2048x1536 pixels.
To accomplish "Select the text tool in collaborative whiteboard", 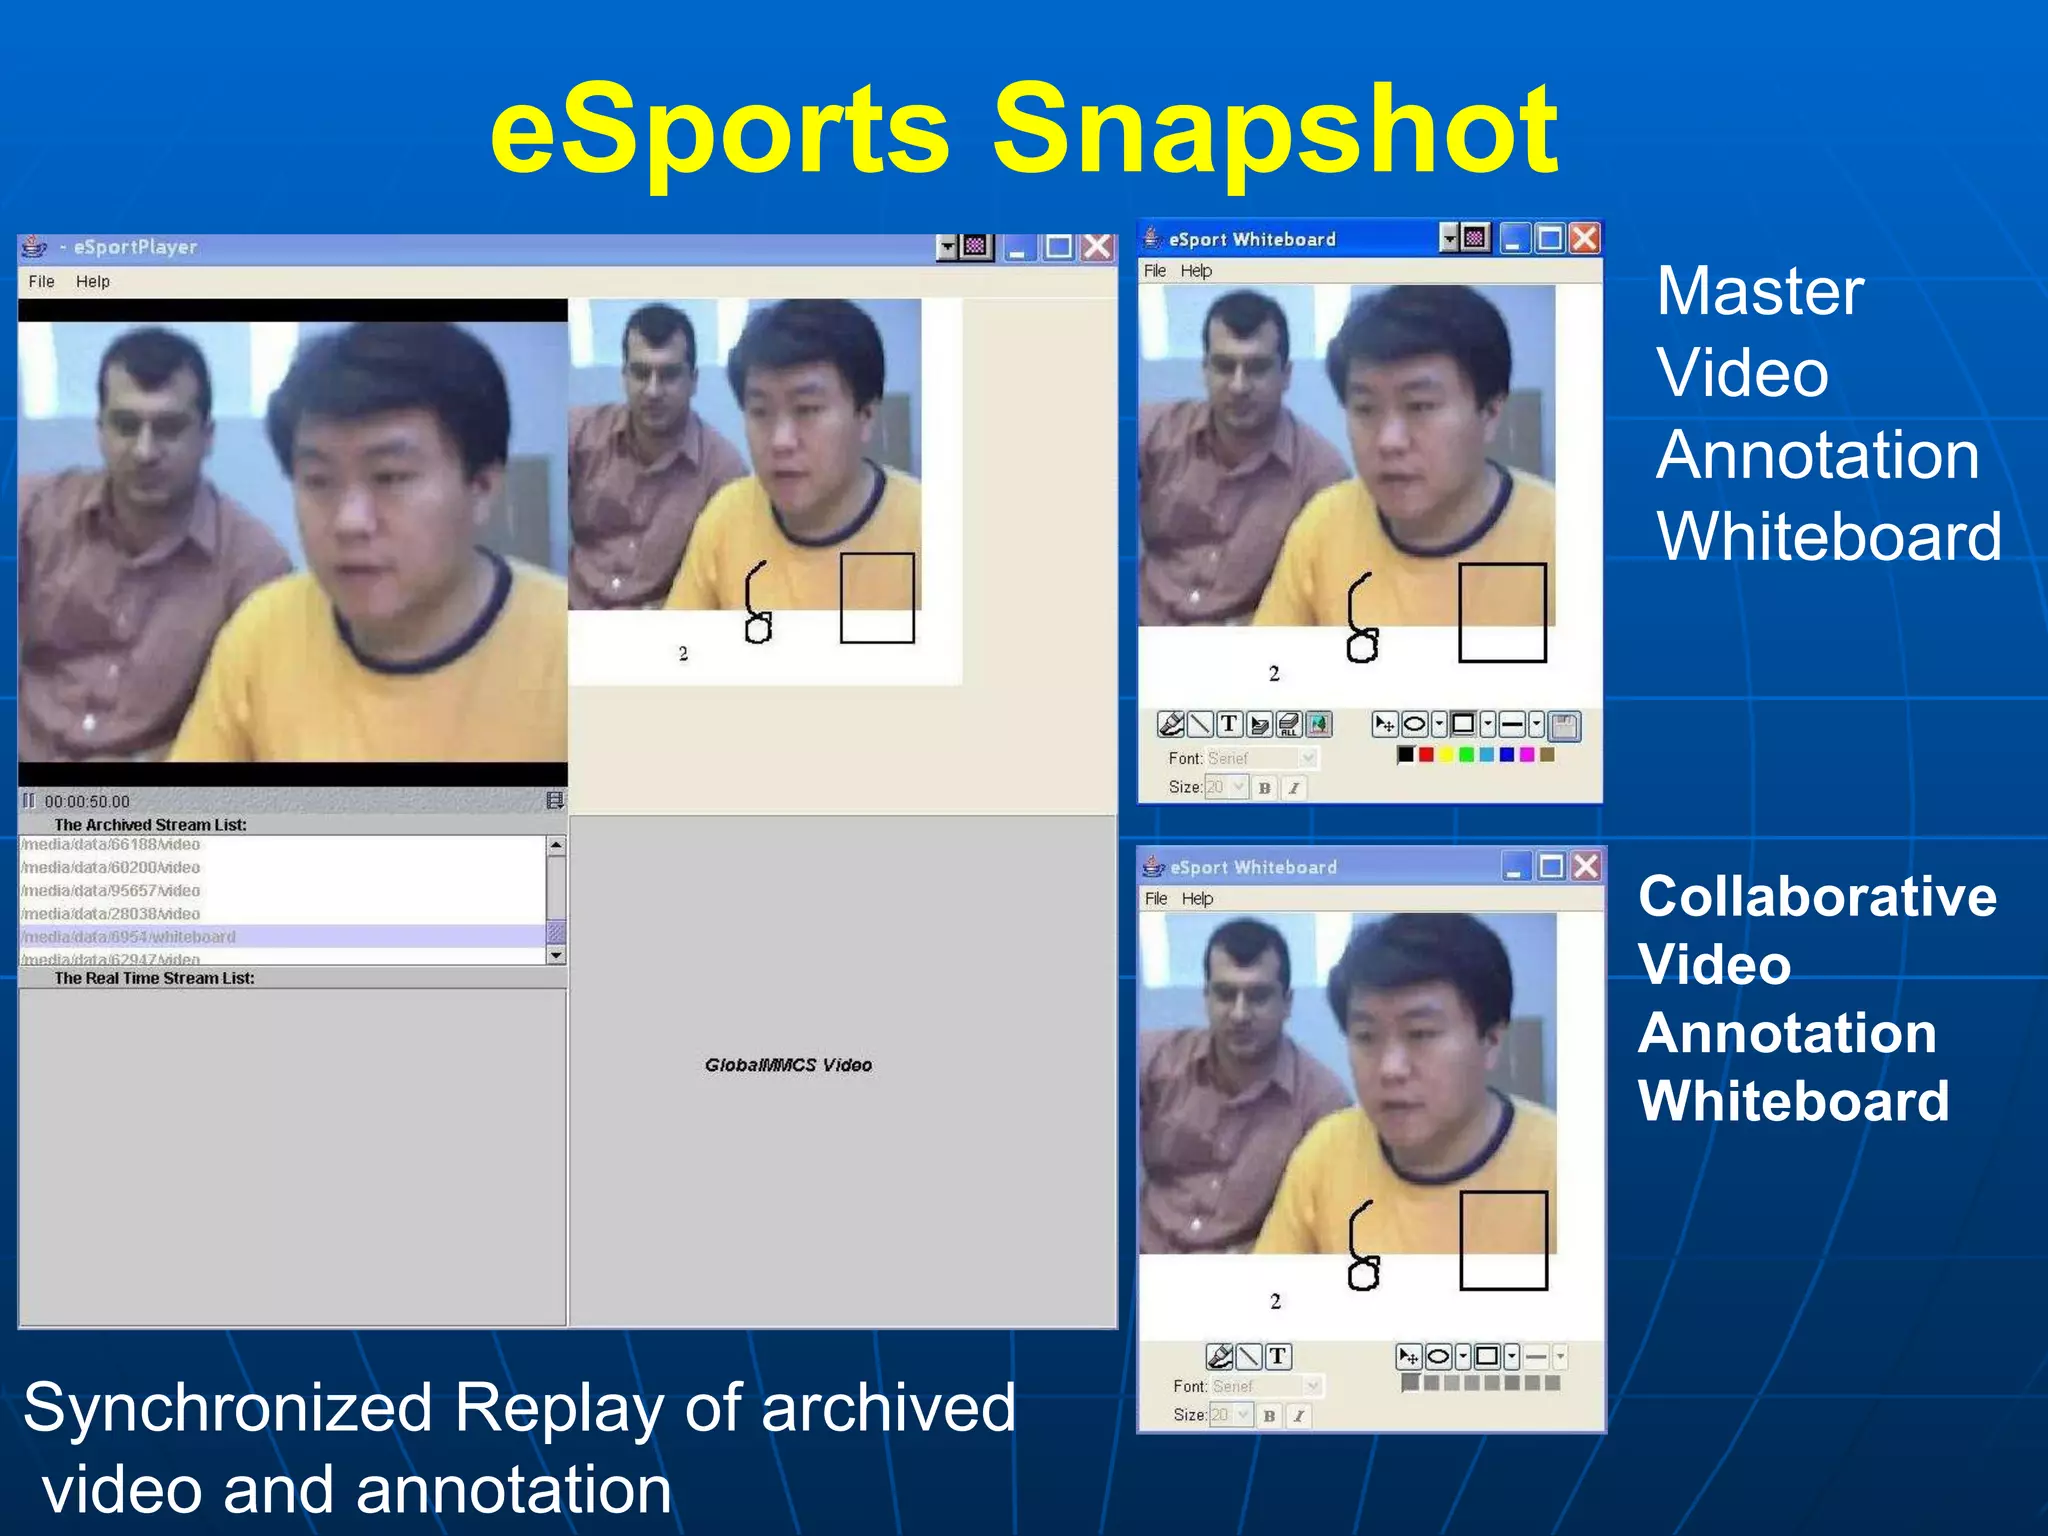I will click(1278, 1357).
